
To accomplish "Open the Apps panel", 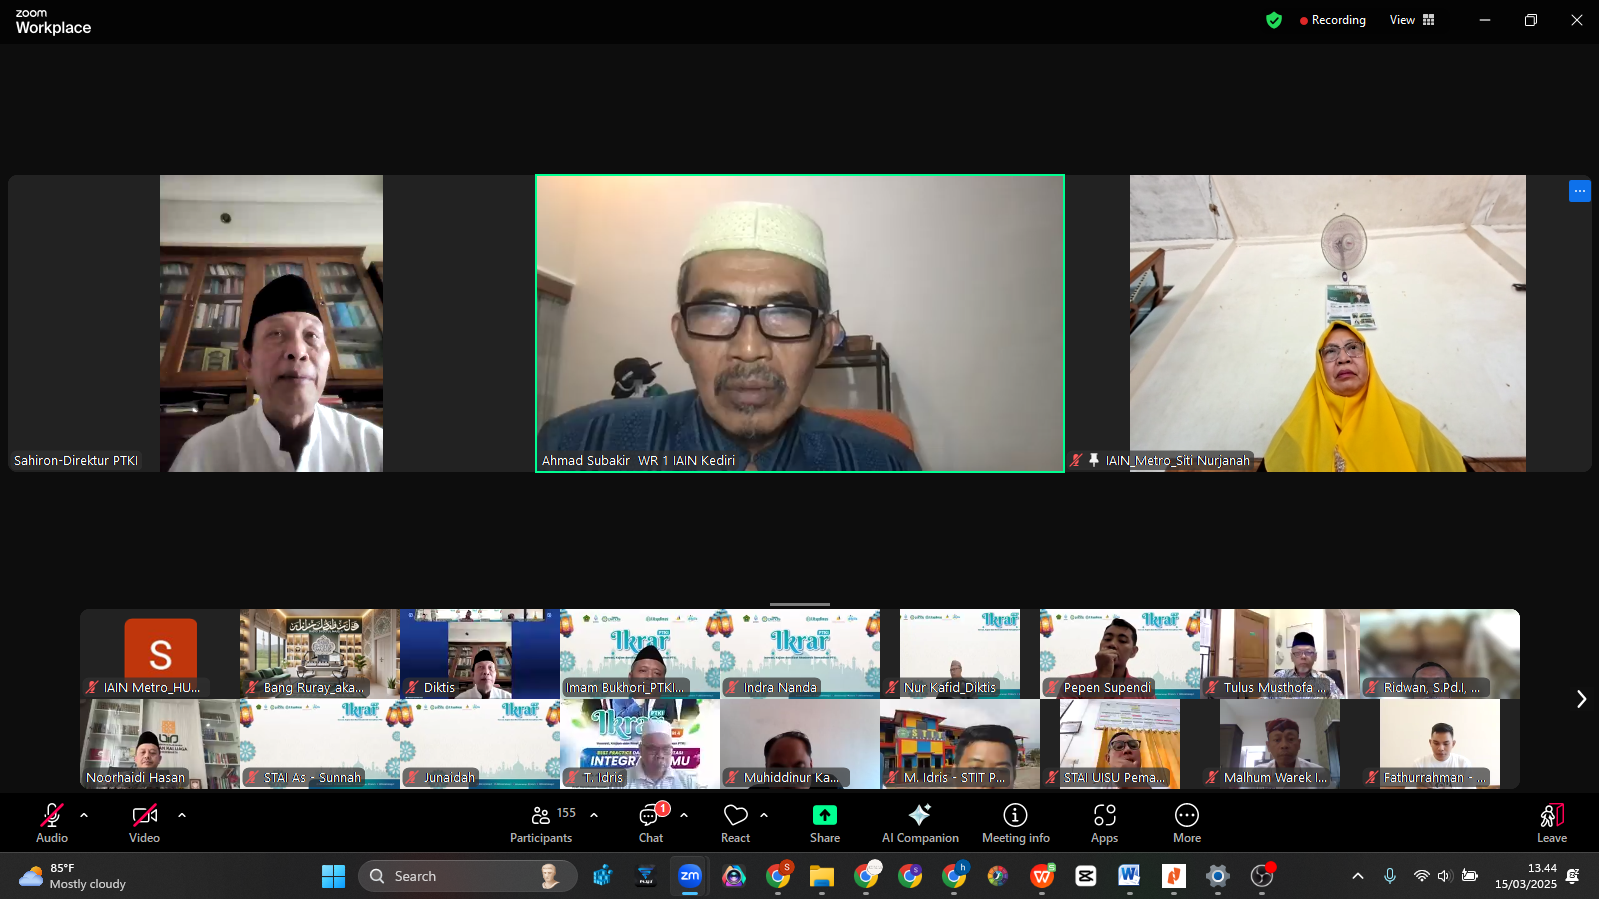I will [1104, 823].
